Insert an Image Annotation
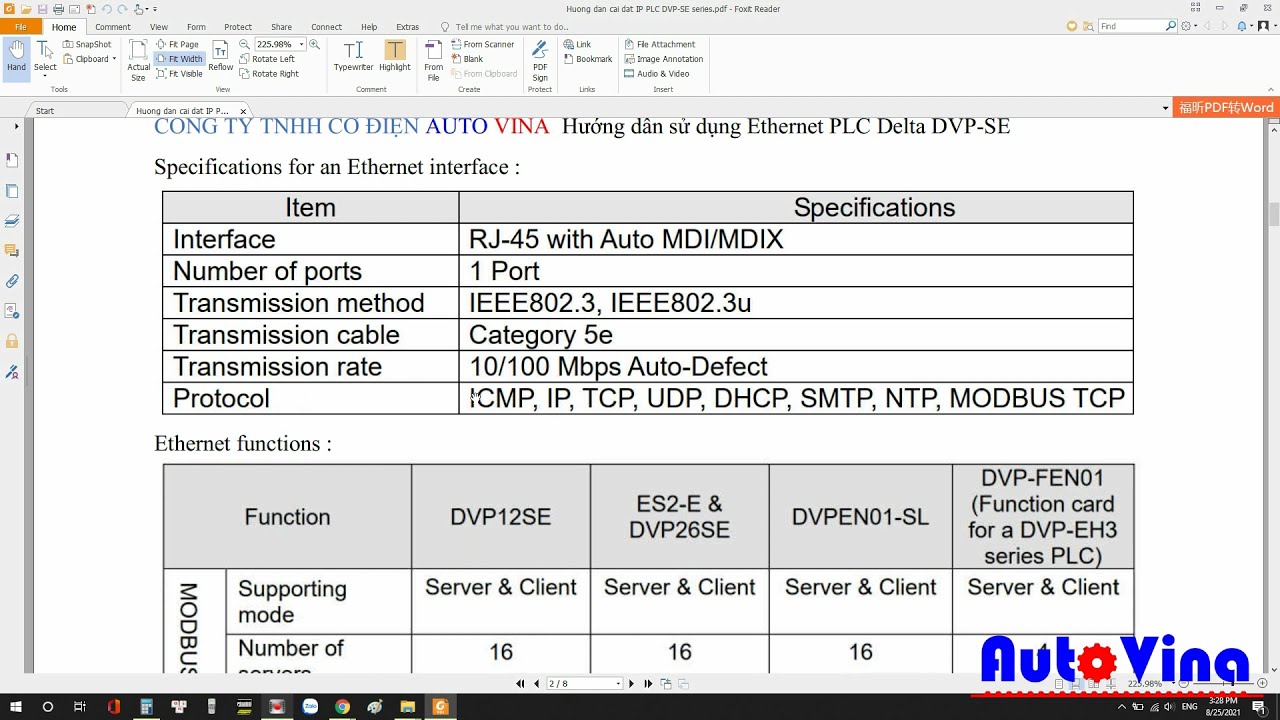Image resolution: width=1280 pixels, height=720 pixels. point(664,59)
